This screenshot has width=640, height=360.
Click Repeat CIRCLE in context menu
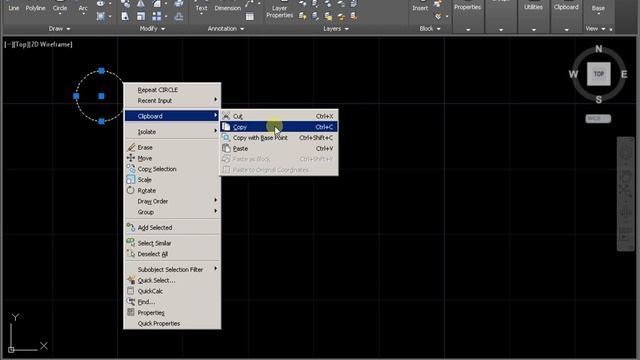click(172, 90)
